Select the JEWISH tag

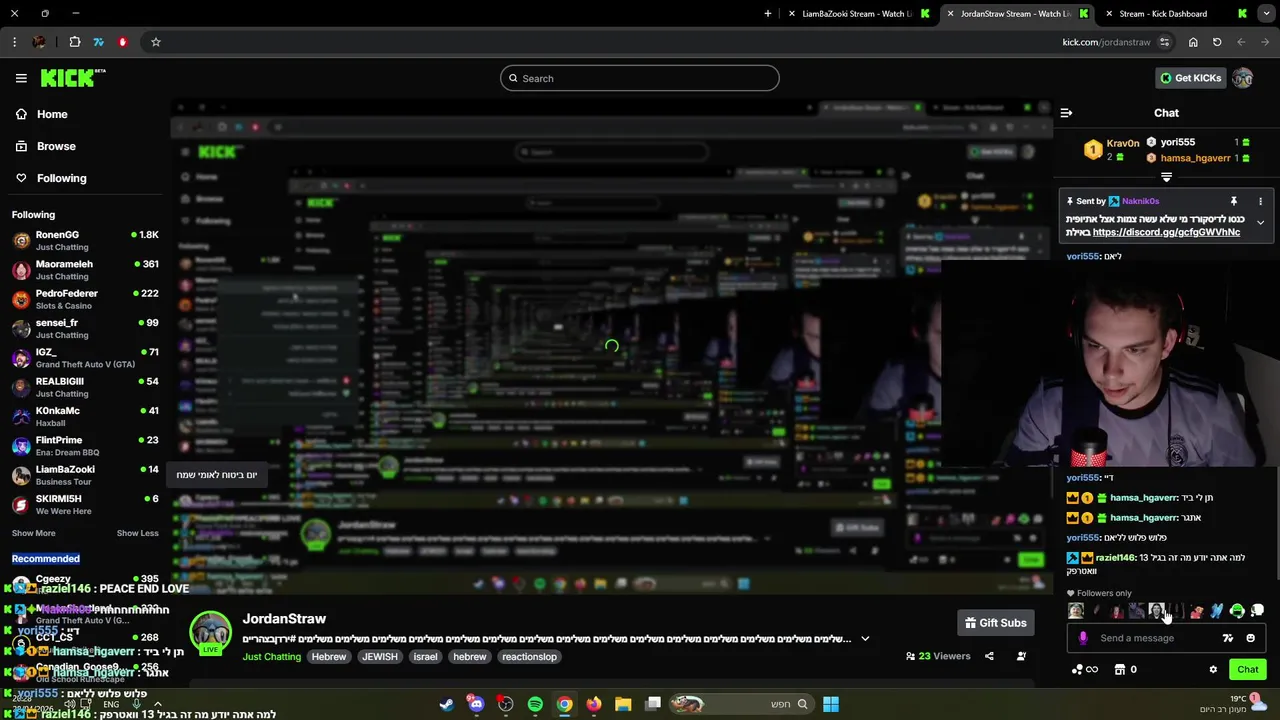[379, 657]
